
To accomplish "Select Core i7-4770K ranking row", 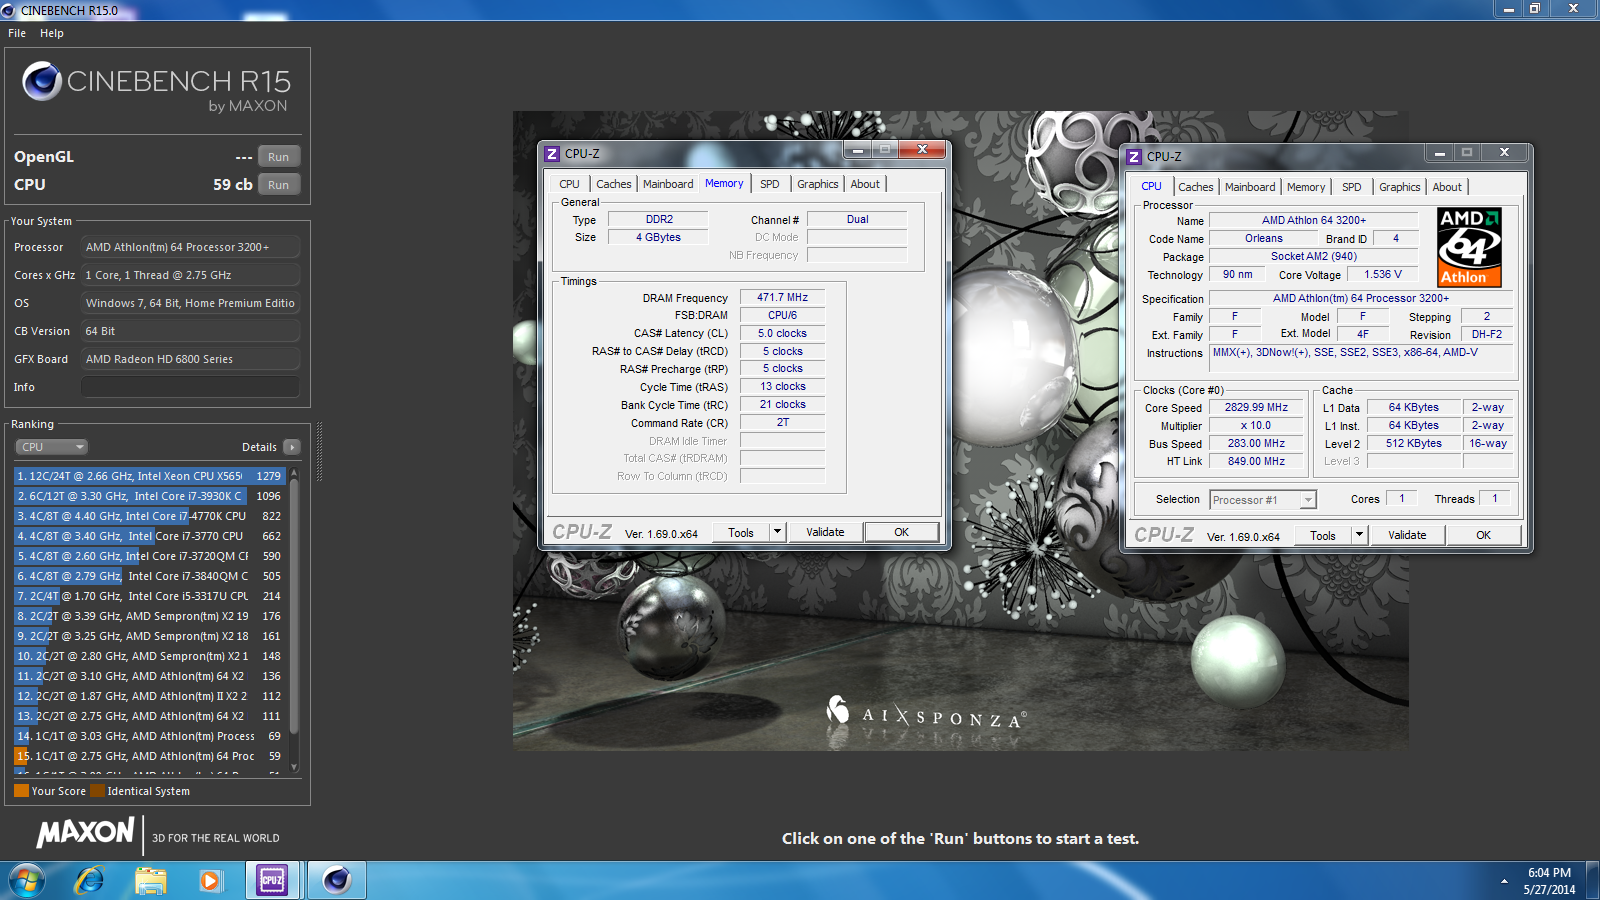I will tap(150, 516).
